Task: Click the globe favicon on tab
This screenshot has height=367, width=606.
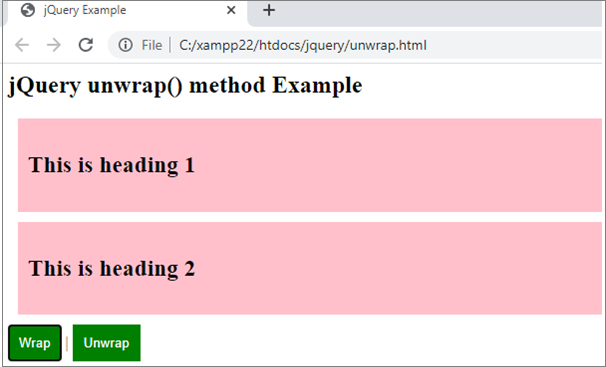Action: coord(28,10)
